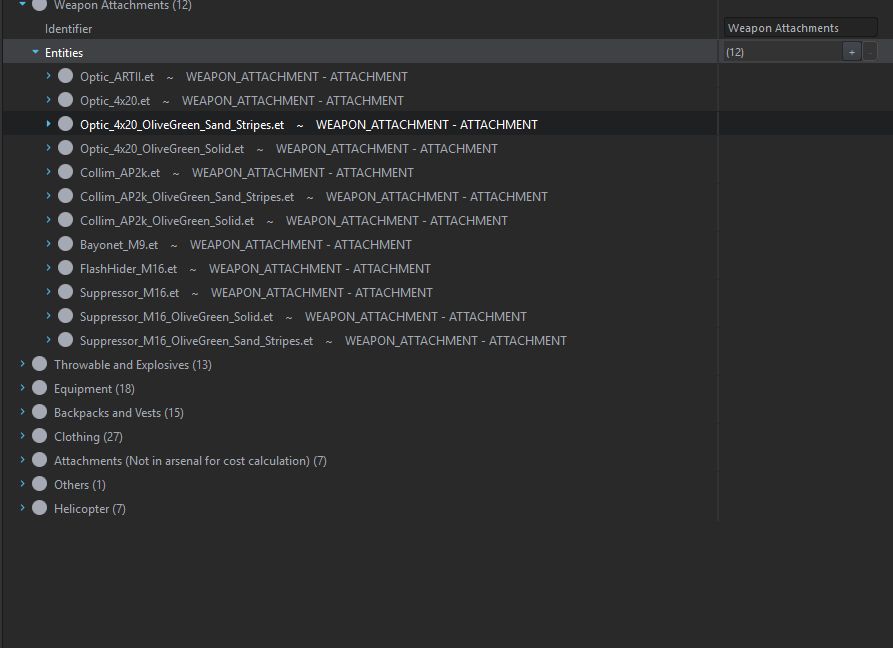Click the circle icon beside Optic_ARTII.et
893x648 pixels.
[66, 76]
